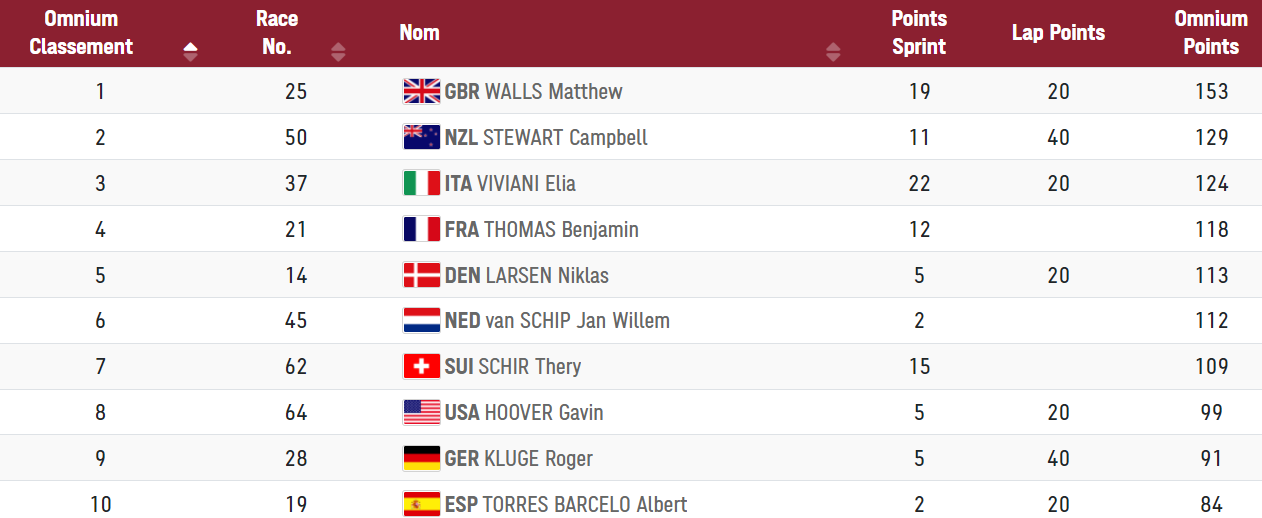Click the Italy flag icon

click(421, 183)
